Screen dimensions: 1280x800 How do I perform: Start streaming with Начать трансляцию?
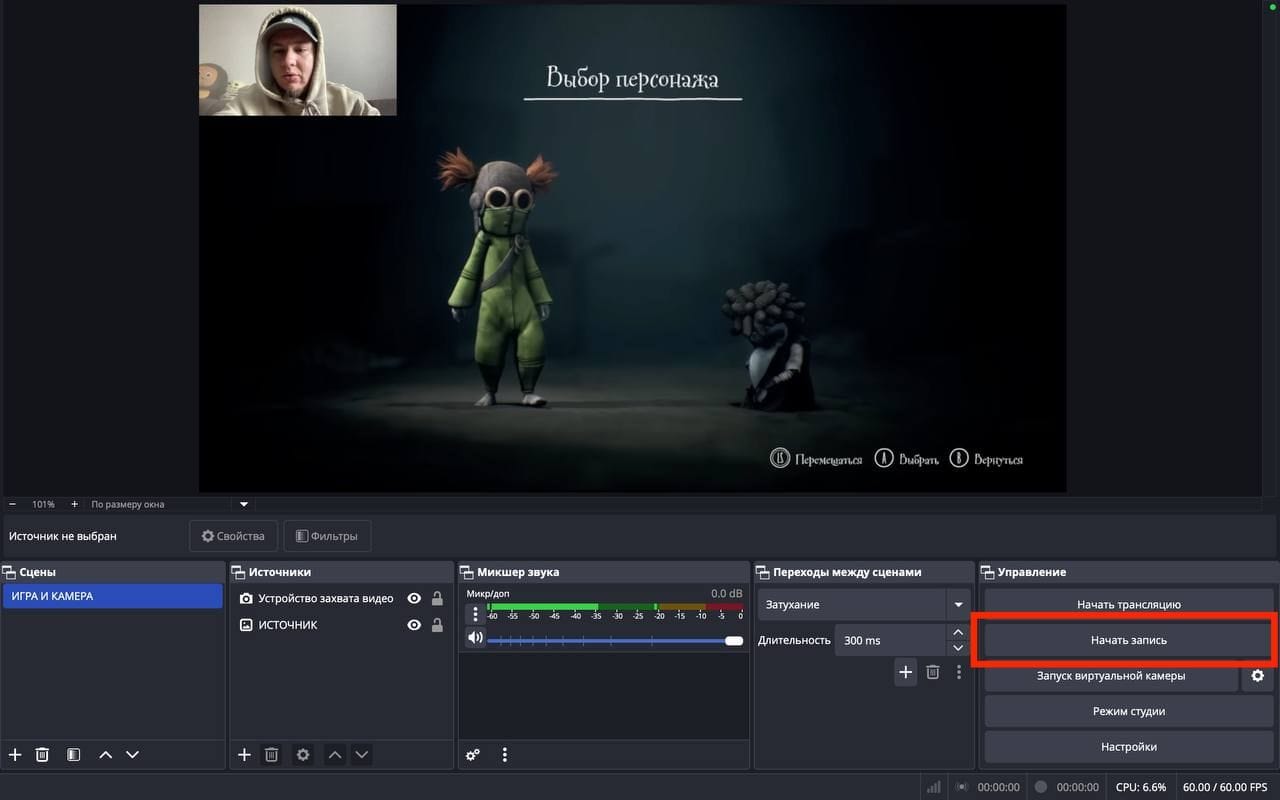point(1127,604)
